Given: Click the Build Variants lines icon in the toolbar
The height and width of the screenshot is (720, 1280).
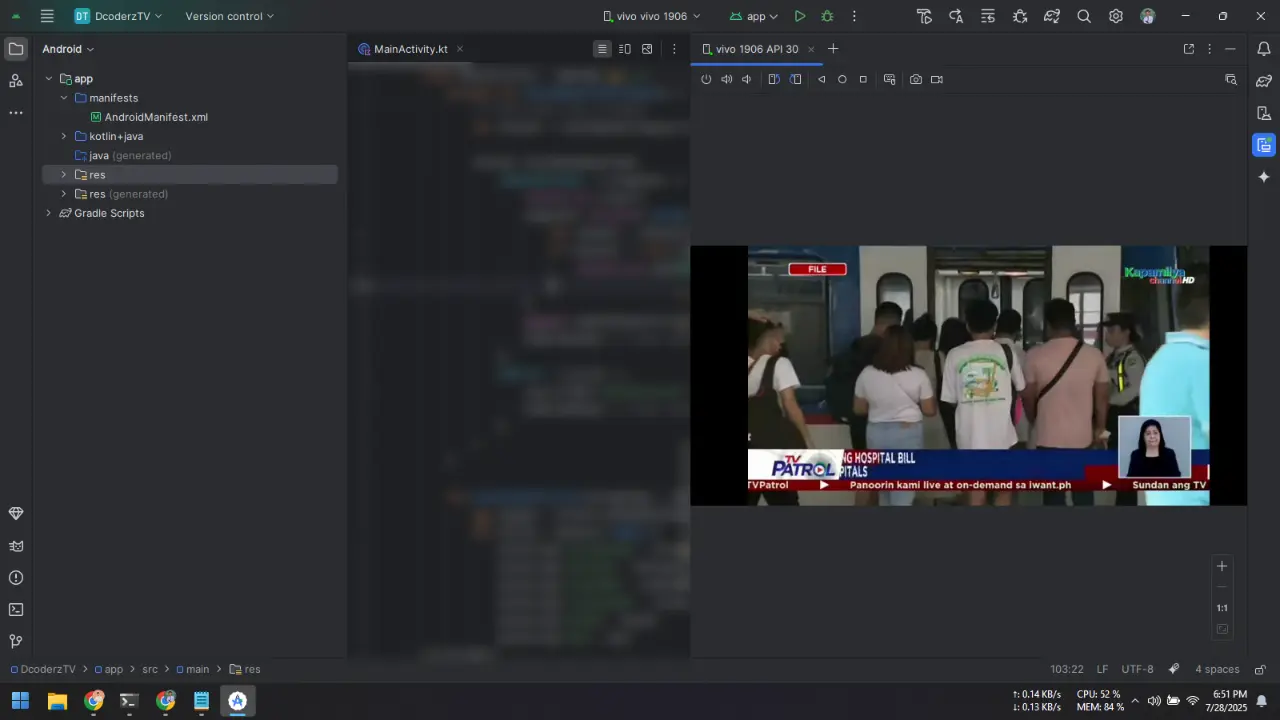Looking at the screenshot, I should [988, 16].
